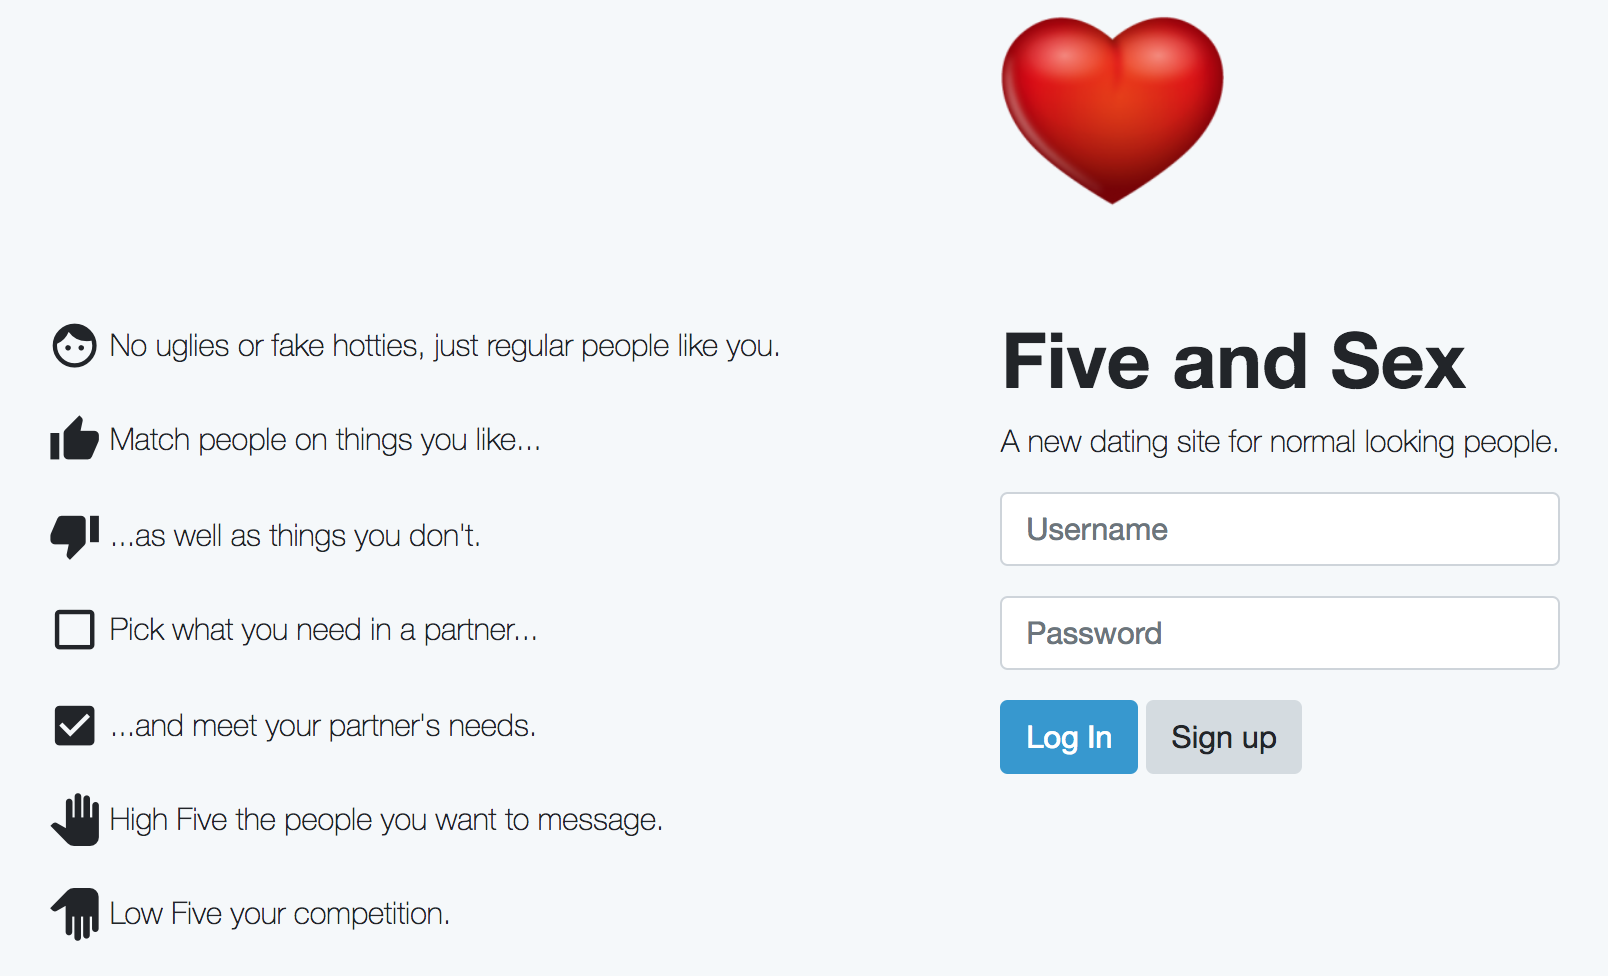Click the empty checkbox beside partner needs
Image resolution: width=1608 pixels, height=976 pixels.
coord(74,630)
